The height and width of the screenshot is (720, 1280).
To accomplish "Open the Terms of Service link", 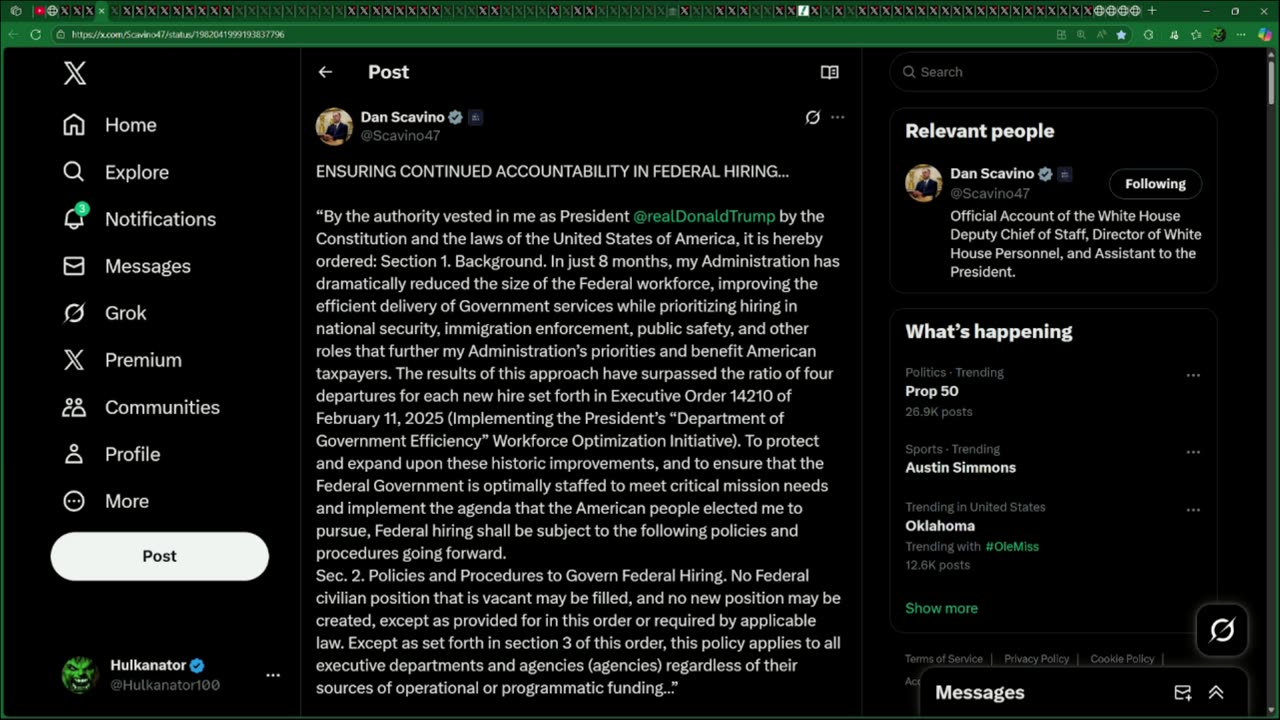I will [x=944, y=659].
